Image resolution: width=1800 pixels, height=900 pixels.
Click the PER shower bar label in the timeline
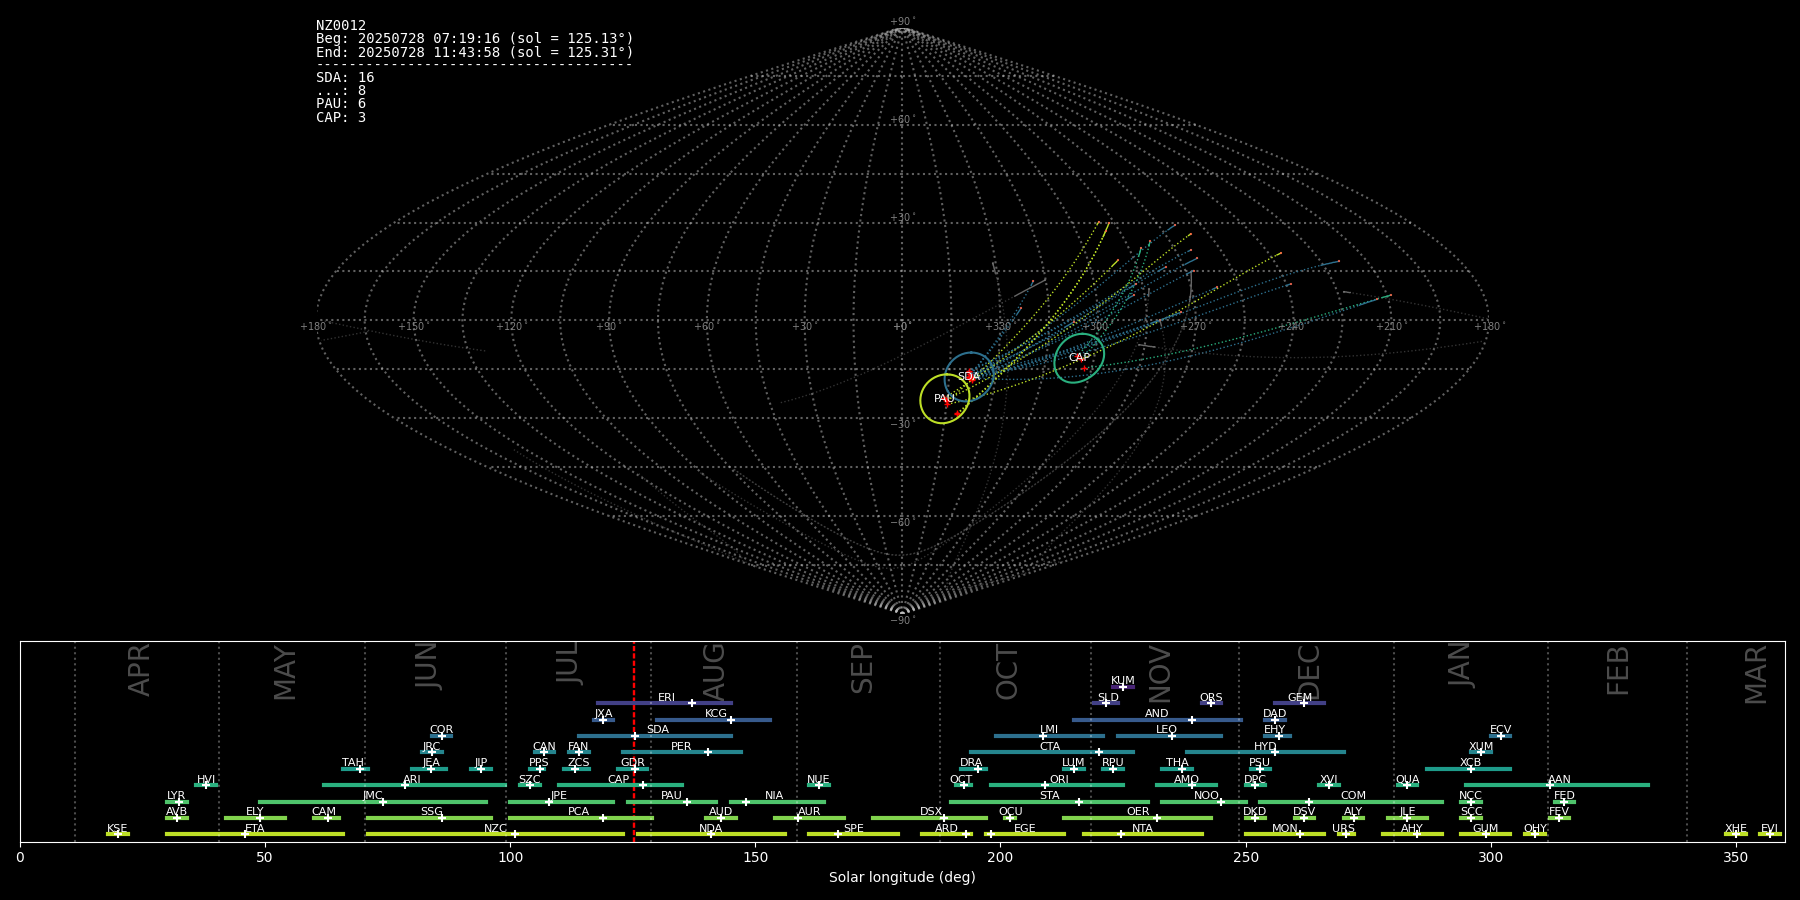click(x=681, y=746)
